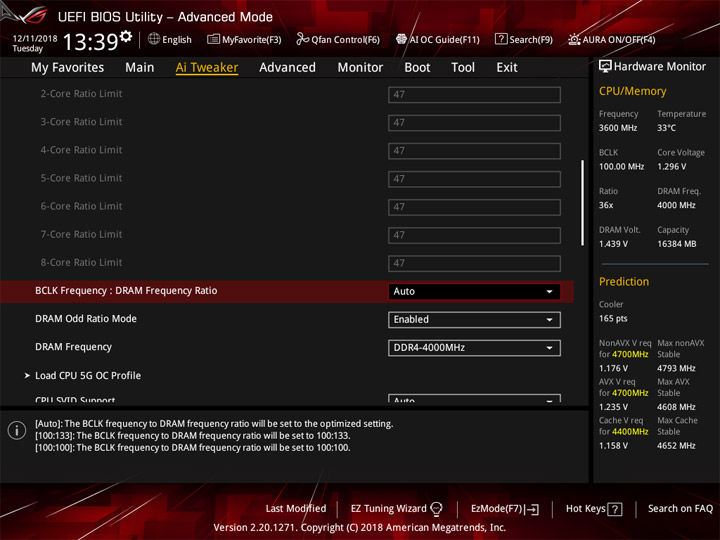Open the Advanced tab
The width and height of the screenshot is (720, 540).
(x=287, y=68)
